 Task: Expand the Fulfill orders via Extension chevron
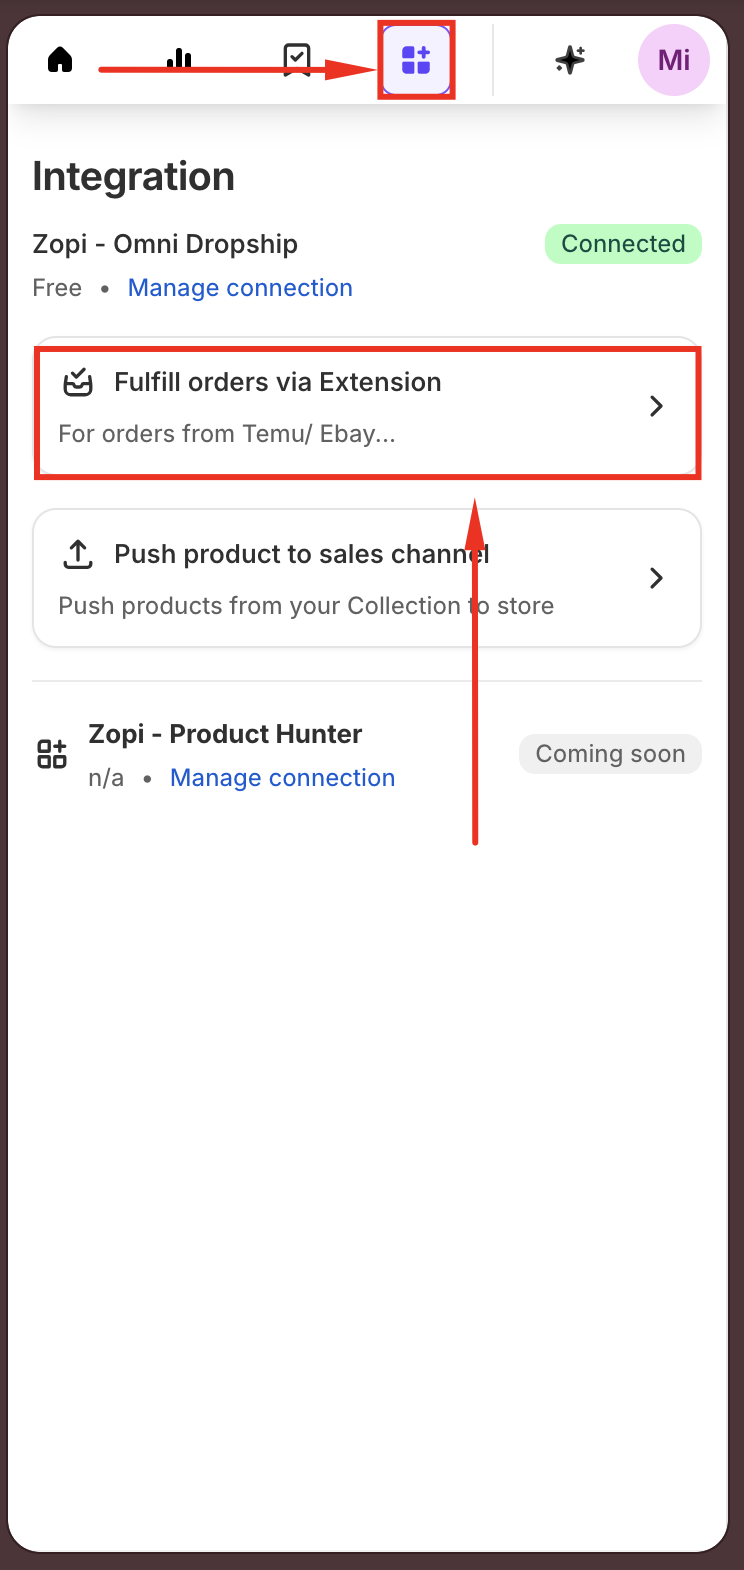tap(656, 406)
